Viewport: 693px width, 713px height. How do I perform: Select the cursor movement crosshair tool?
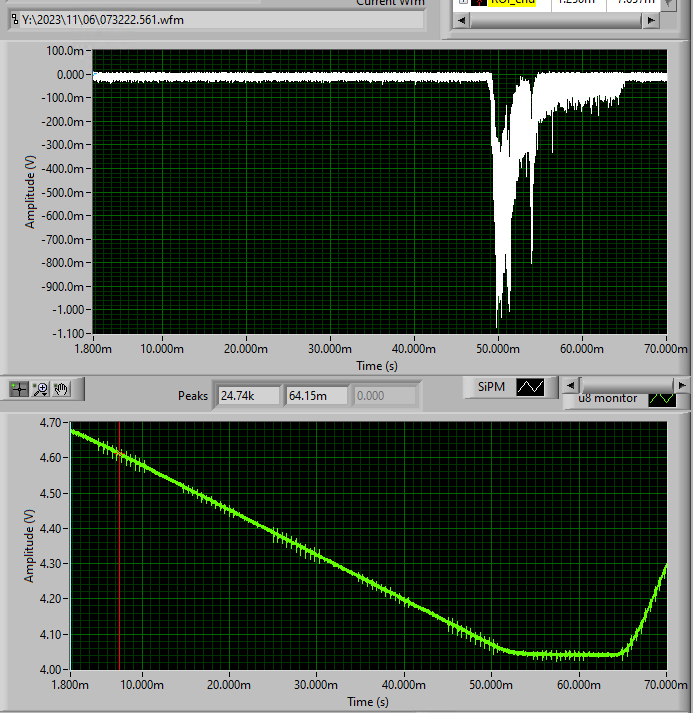(x=19, y=389)
